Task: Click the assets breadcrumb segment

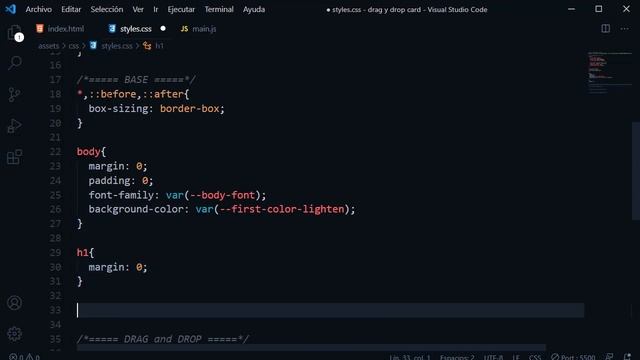Action: (49, 46)
